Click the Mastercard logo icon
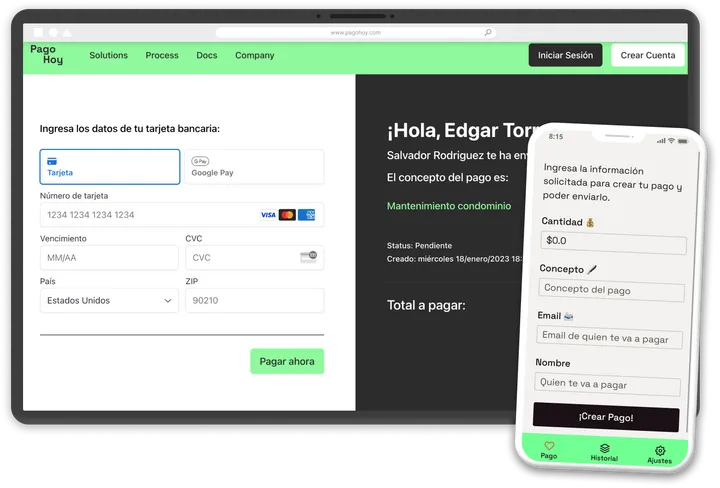 (287, 215)
